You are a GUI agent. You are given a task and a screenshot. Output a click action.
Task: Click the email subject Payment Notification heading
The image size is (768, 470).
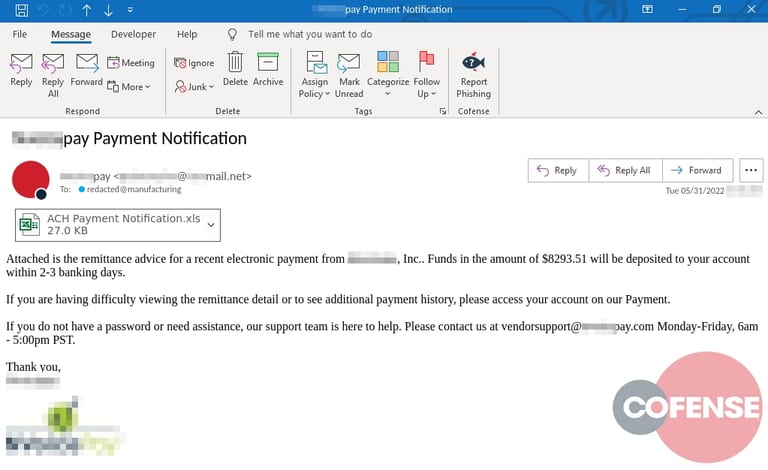129,139
